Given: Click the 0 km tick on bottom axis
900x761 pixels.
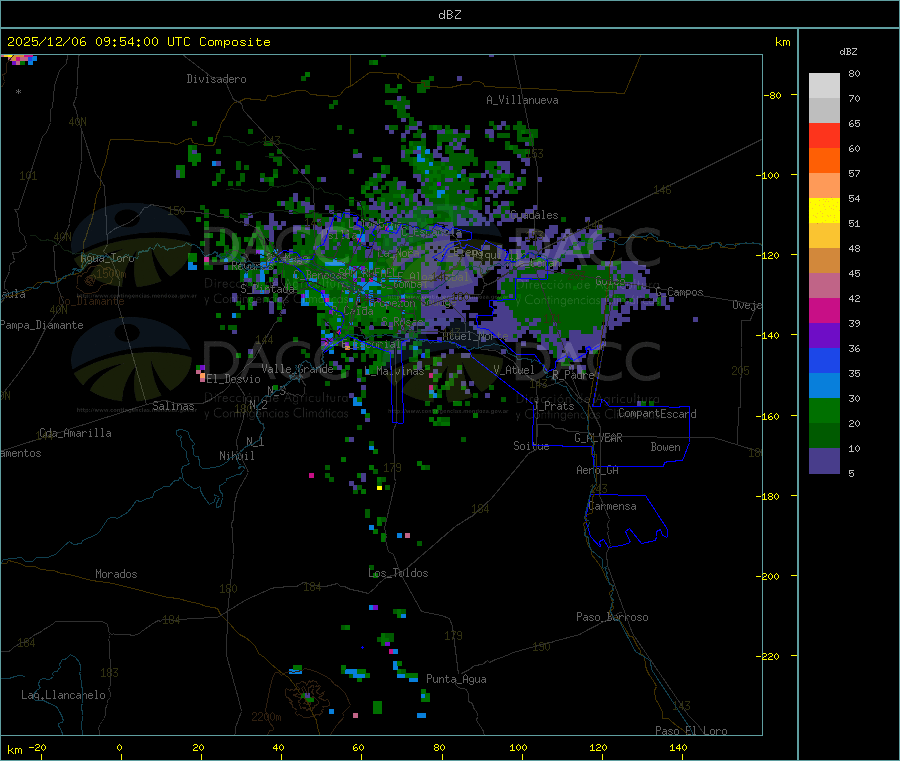Looking at the screenshot, I should (119, 748).
